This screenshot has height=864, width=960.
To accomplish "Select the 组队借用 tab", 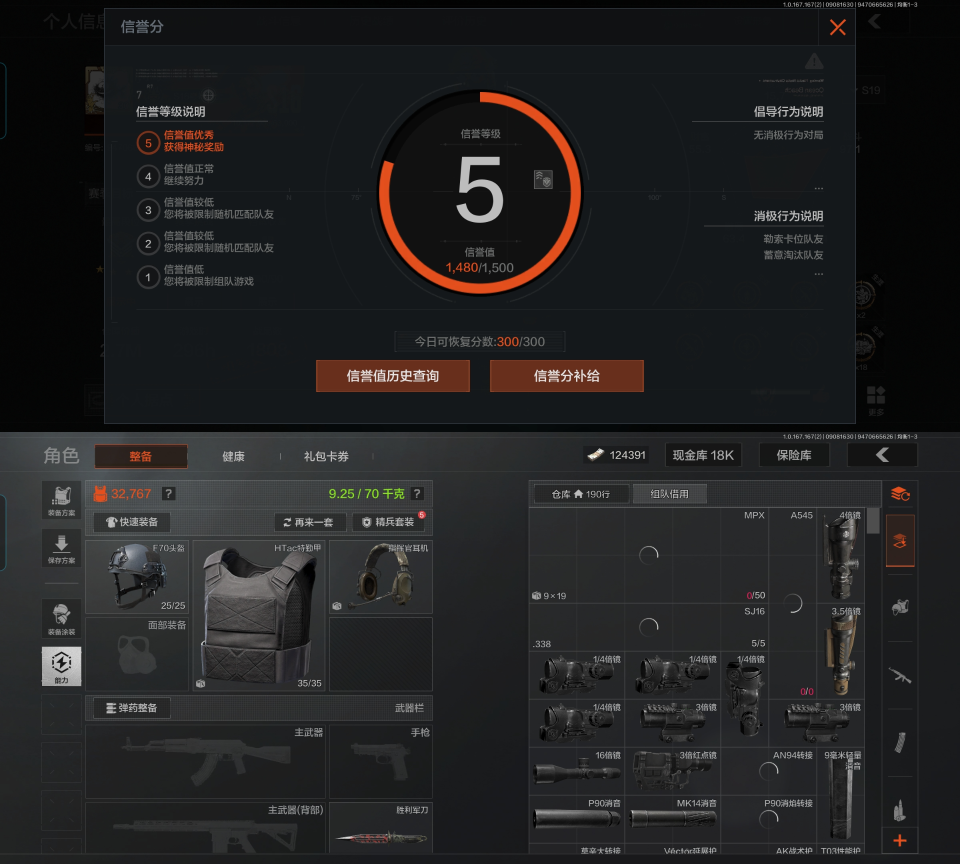I will click(669, 494).
